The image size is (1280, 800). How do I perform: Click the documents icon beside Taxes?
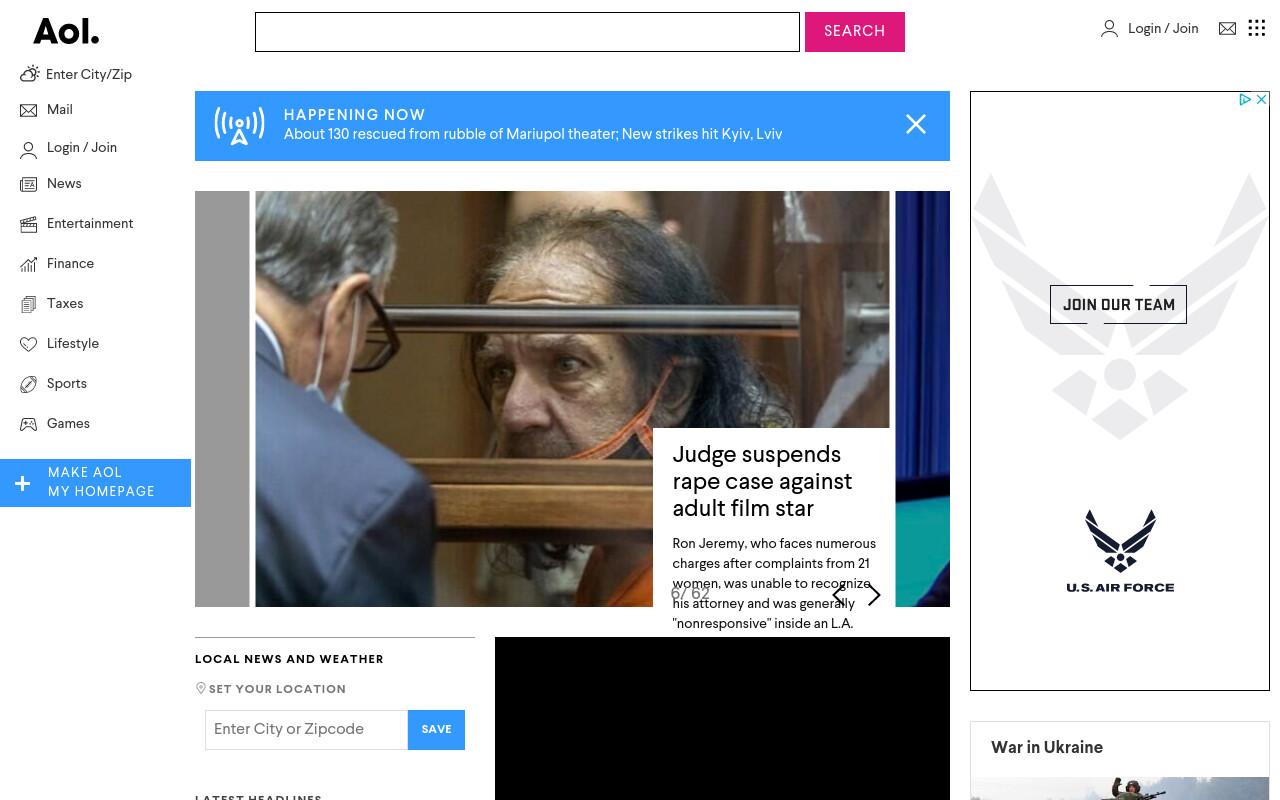[x=28, y=304]
